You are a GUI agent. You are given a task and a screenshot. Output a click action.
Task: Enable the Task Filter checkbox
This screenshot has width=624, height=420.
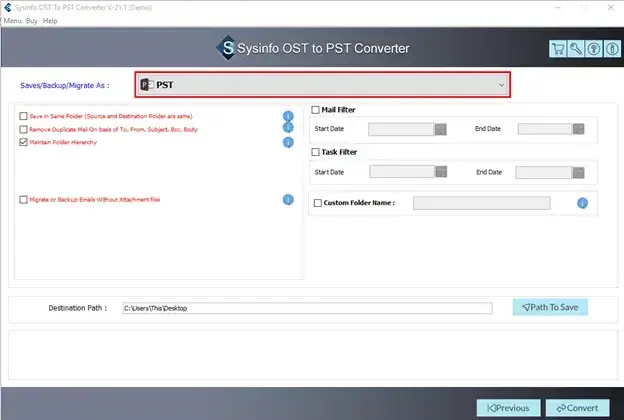coord(315,152)
